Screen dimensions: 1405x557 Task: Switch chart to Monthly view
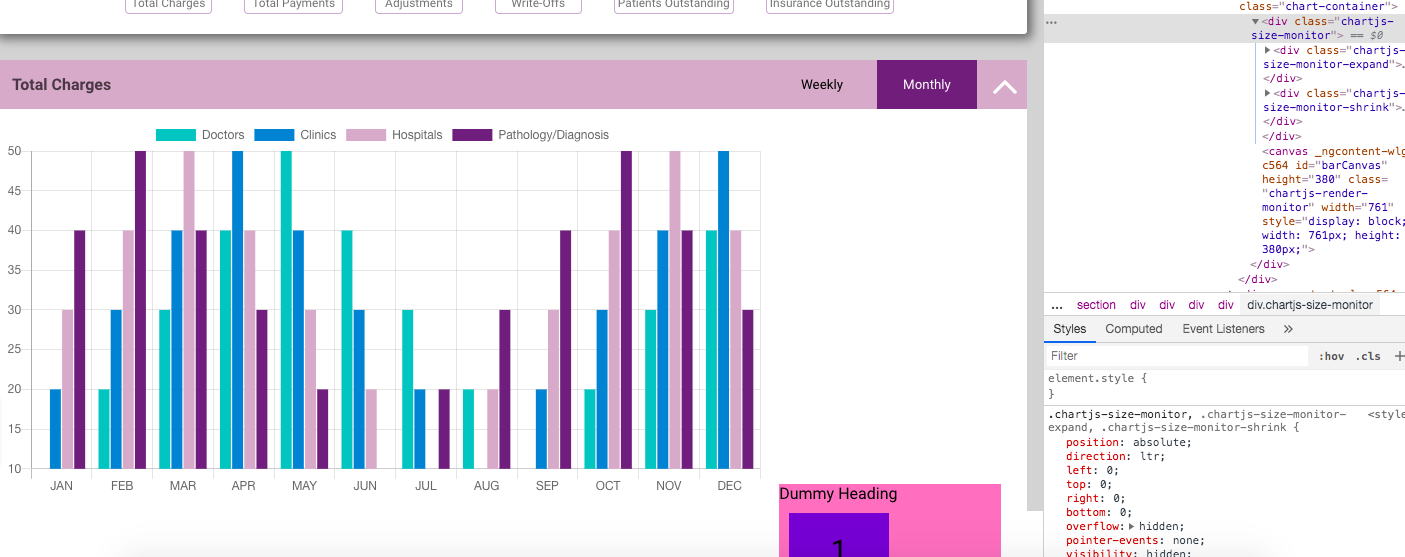coord(927,85)
